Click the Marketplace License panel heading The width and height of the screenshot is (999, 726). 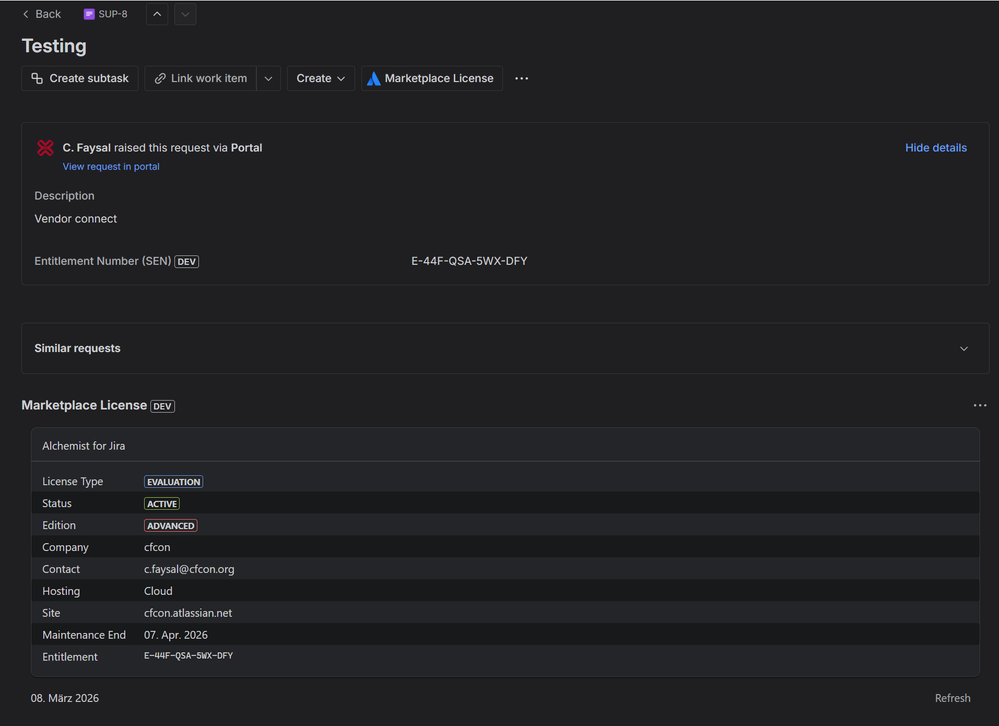(x=84, y=405)
